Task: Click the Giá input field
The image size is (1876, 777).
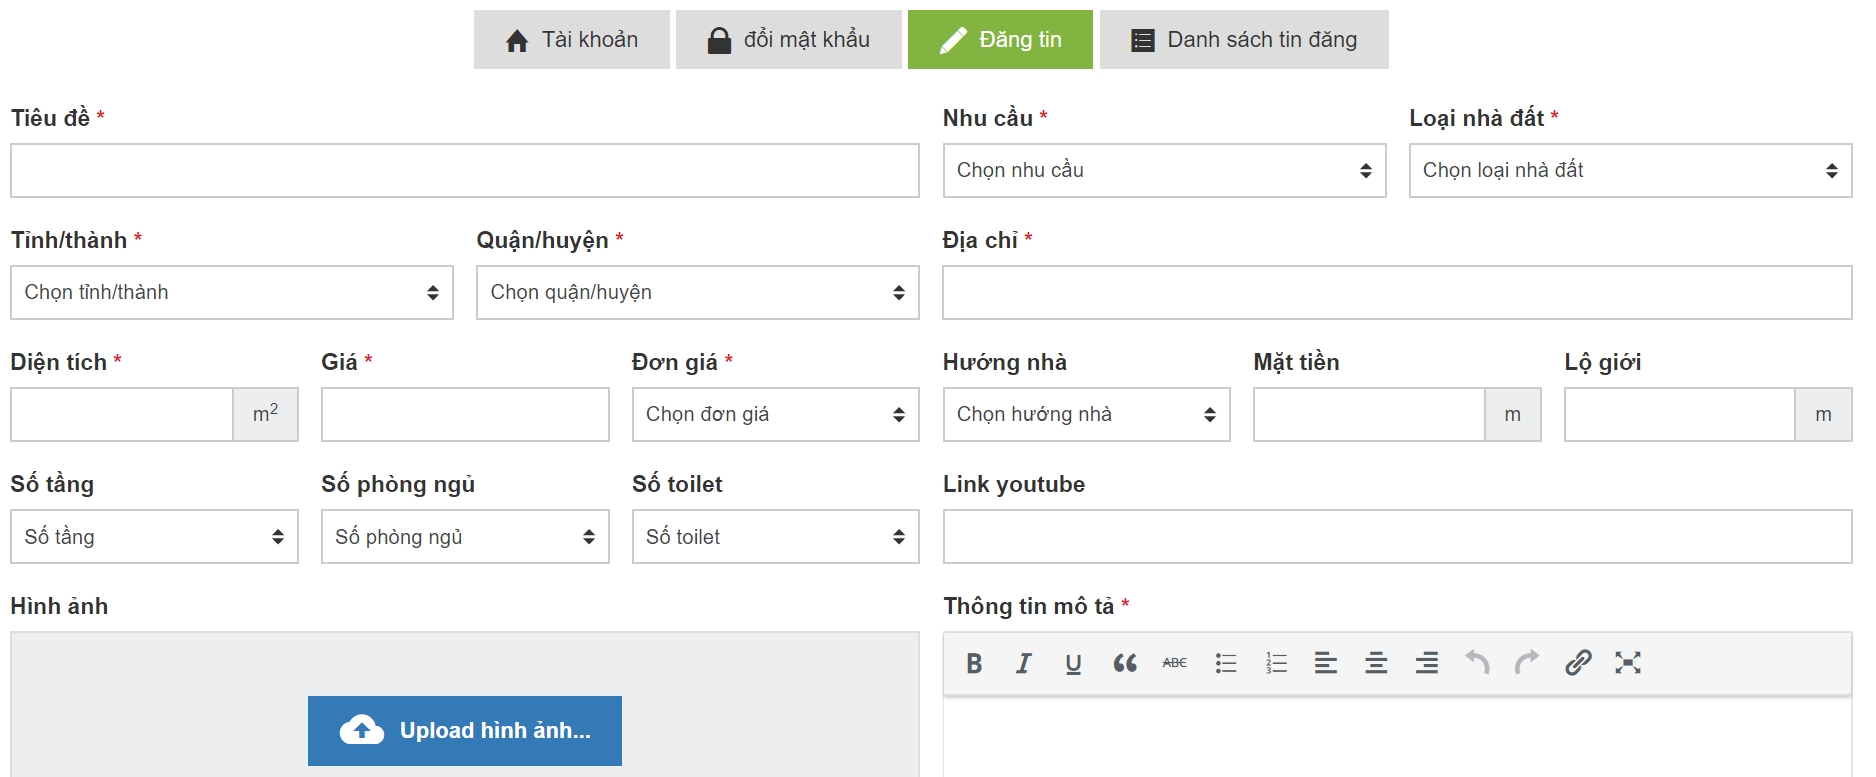Action: (465, 415)
